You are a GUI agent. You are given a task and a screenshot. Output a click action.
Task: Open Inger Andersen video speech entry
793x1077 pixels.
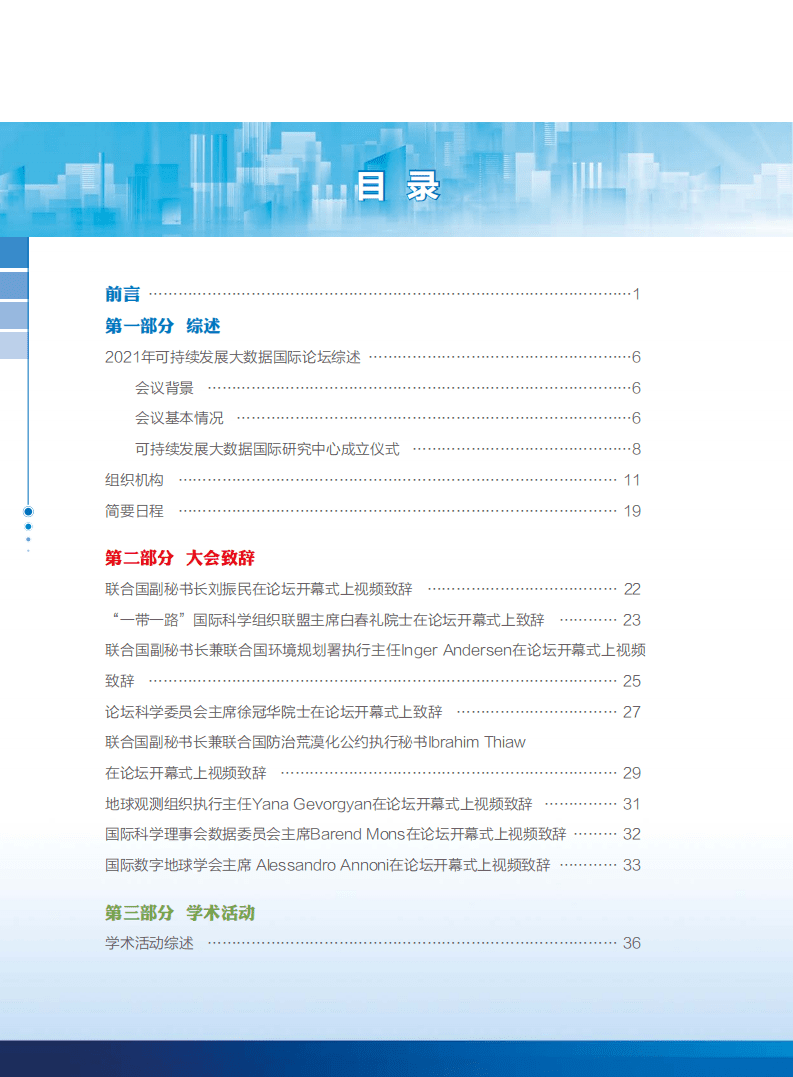tap(376, 650)
